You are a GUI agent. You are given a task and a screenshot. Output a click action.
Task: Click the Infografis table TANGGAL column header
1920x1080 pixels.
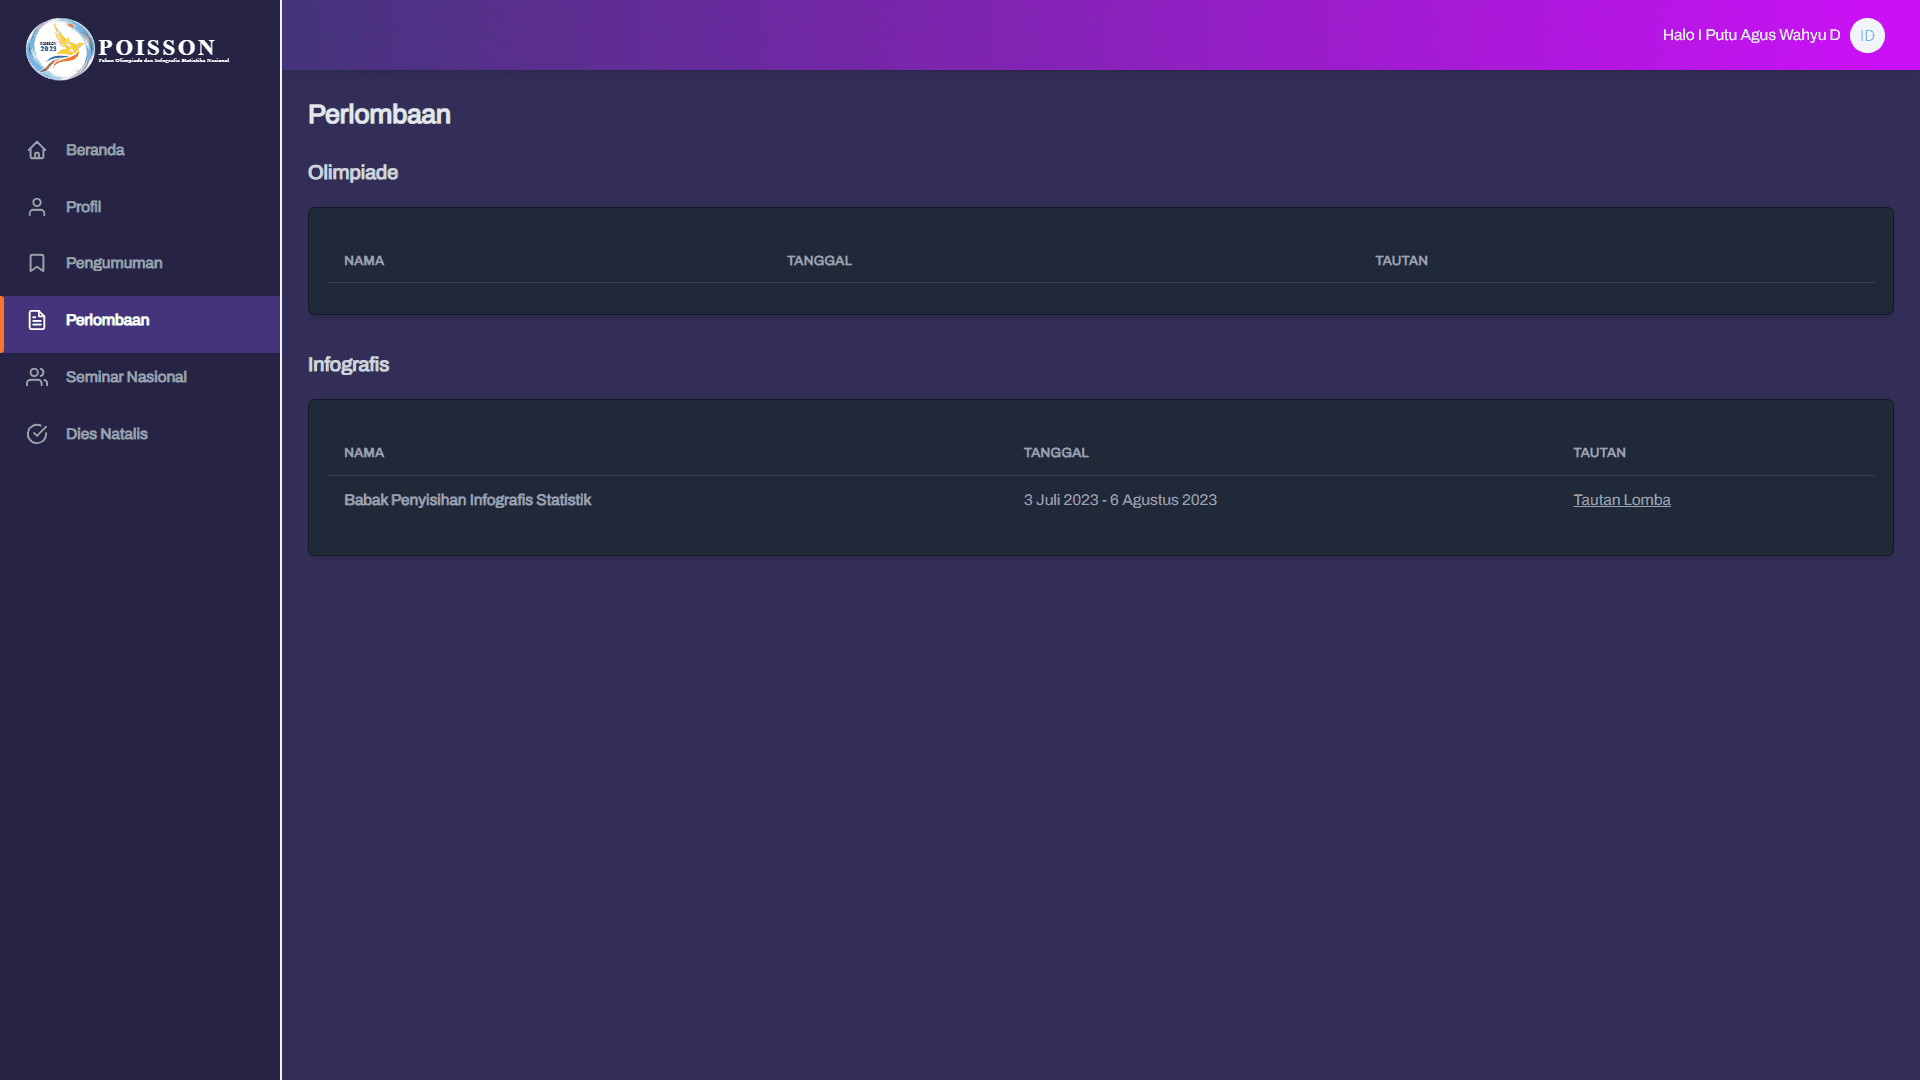coord(1055,453)
